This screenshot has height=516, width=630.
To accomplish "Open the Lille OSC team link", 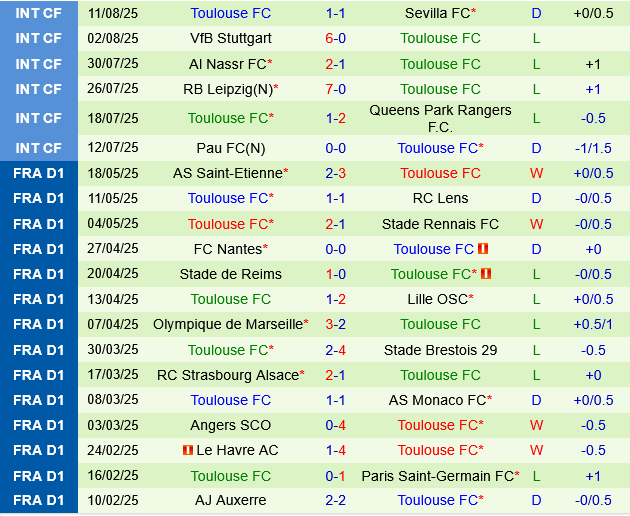I will 437,299.
